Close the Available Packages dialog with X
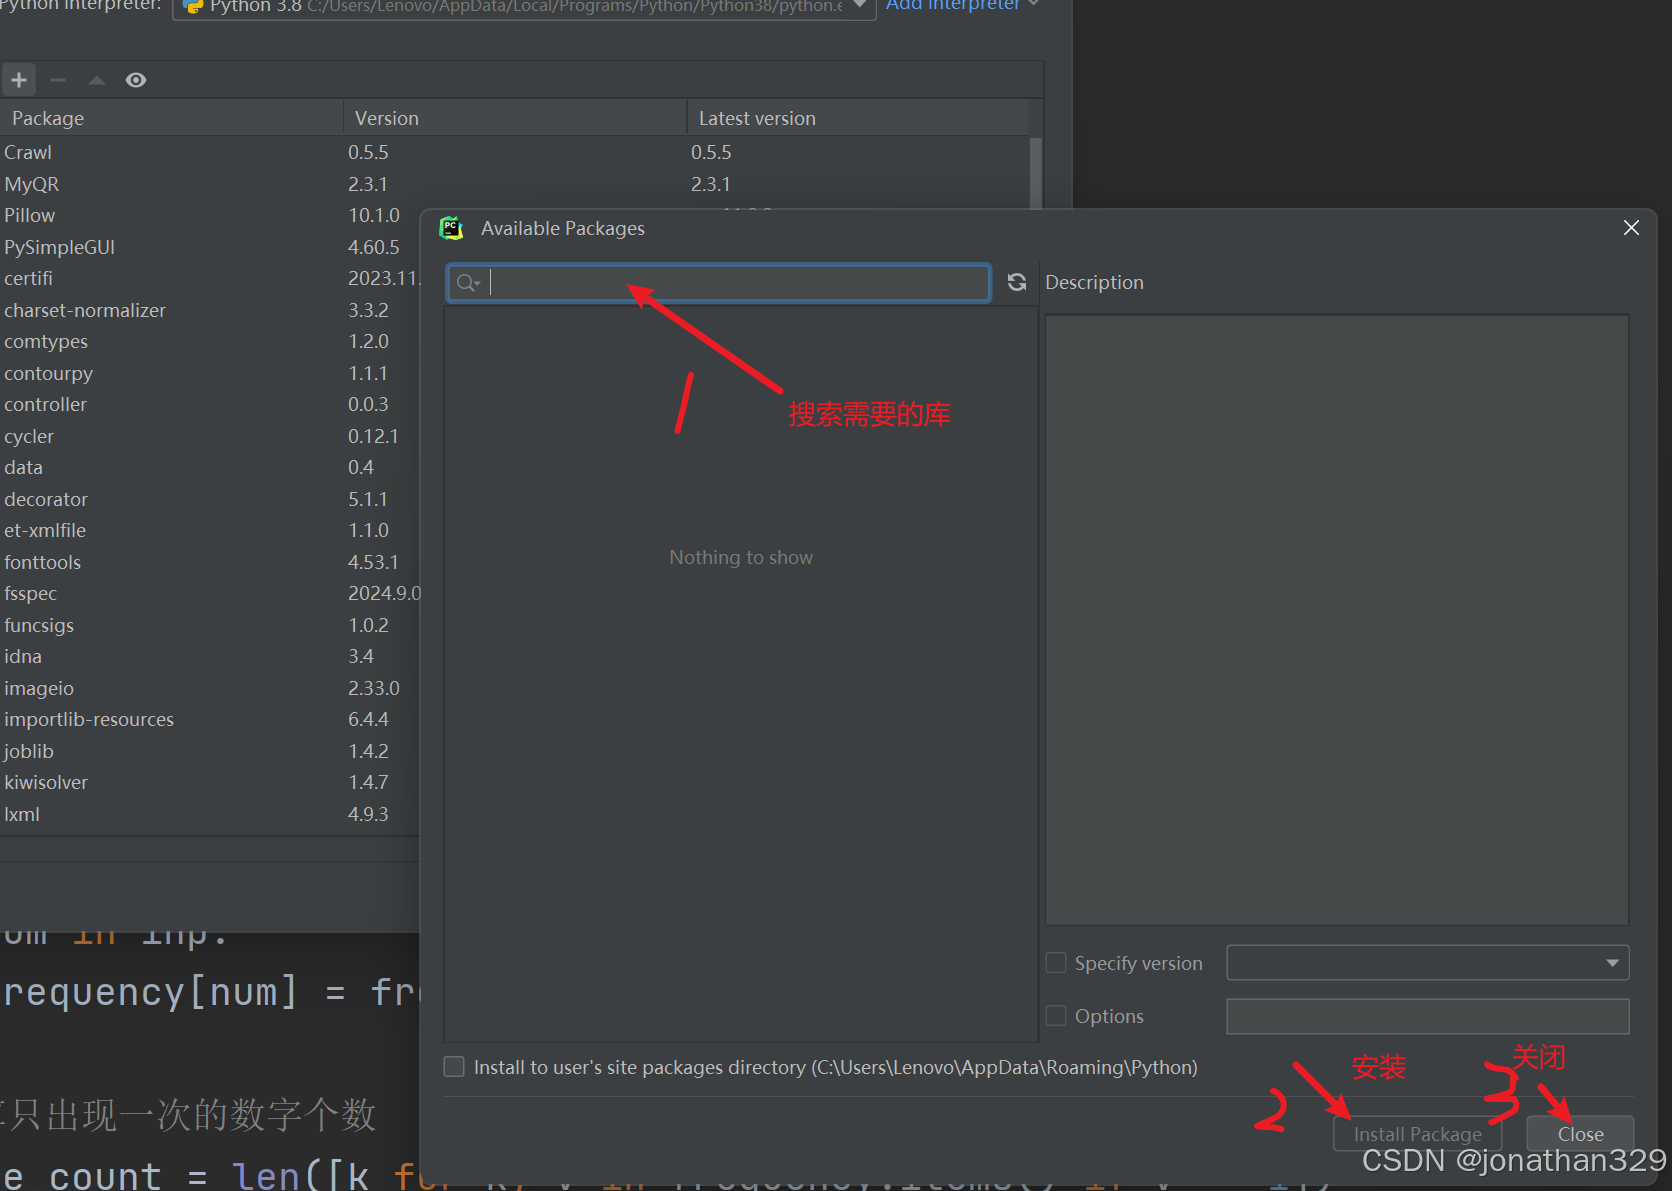Screen dimensions: 1672x1191 click(1631, 228)
